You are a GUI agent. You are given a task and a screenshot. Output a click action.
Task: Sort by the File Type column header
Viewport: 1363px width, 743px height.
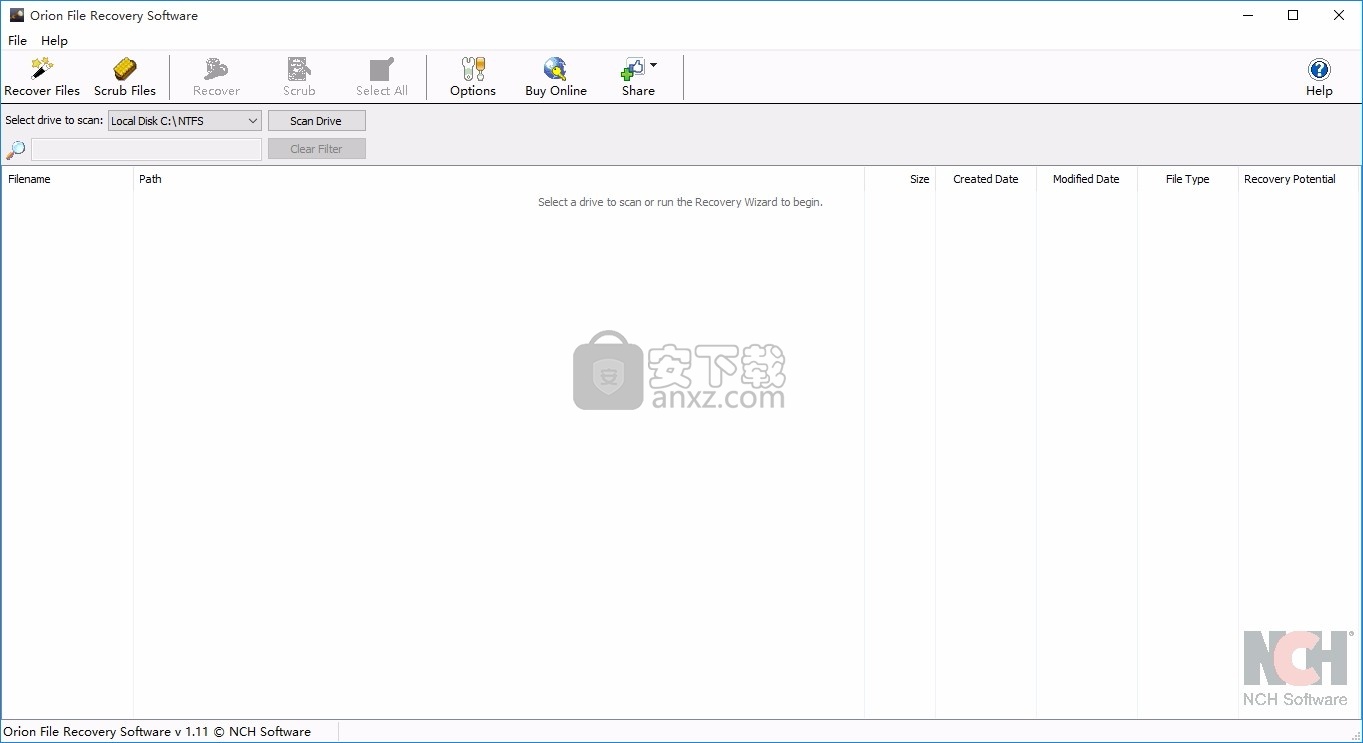(x=1188, y=179)
